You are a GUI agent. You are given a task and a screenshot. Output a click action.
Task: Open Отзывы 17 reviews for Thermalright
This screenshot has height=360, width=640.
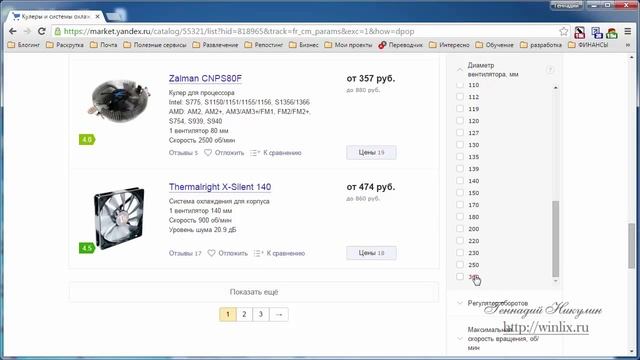185,253
